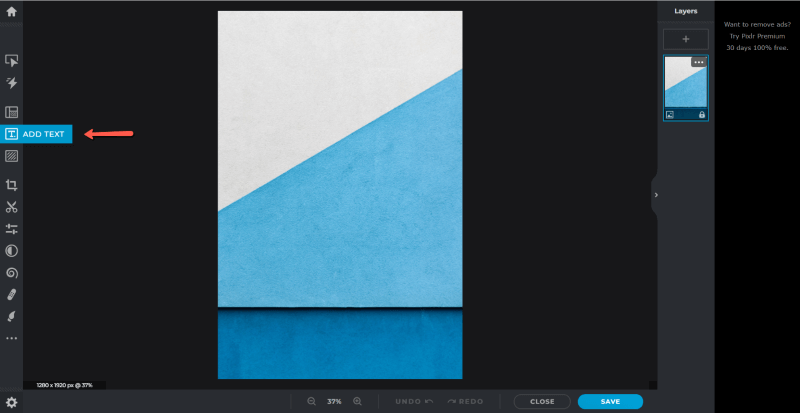The width and height of the screenshot is (800, 413).
Task: Click the layer image type icon
Action: pyautogui.click(x=670, y=115)
